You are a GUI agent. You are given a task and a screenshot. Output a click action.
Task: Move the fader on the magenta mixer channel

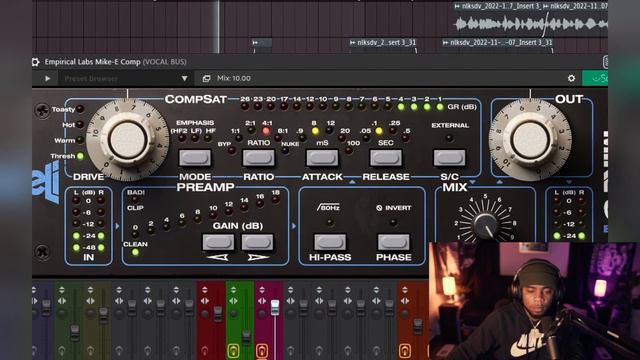click(275, 308)
